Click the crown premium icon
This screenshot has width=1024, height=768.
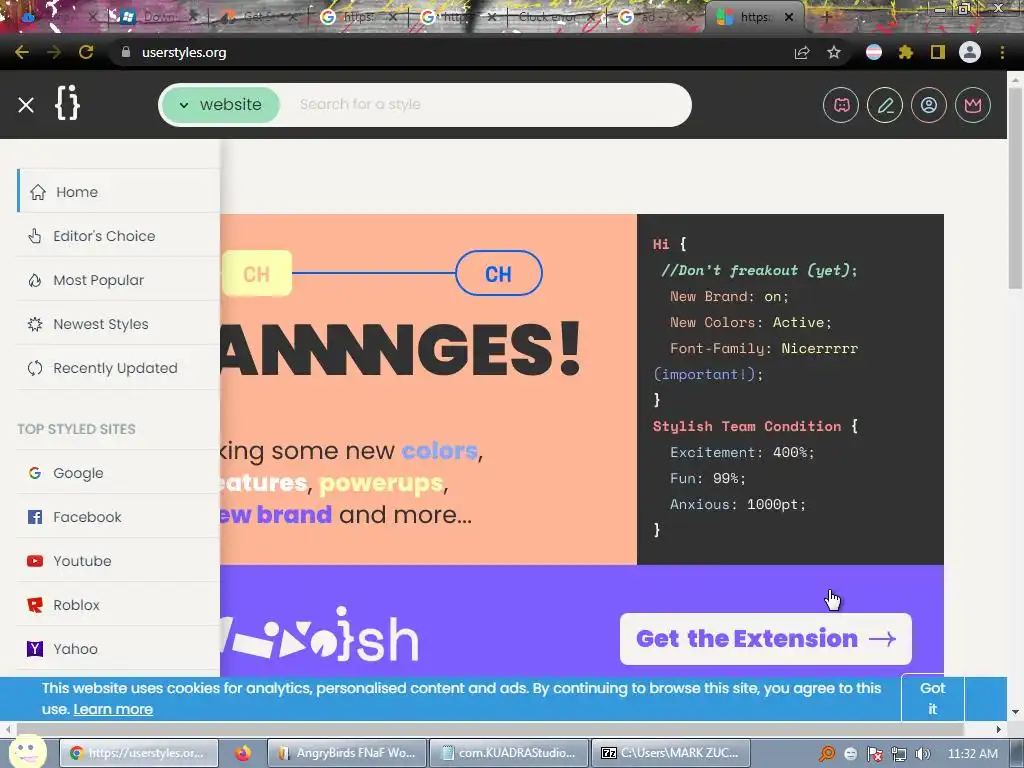tap(973, 105)
